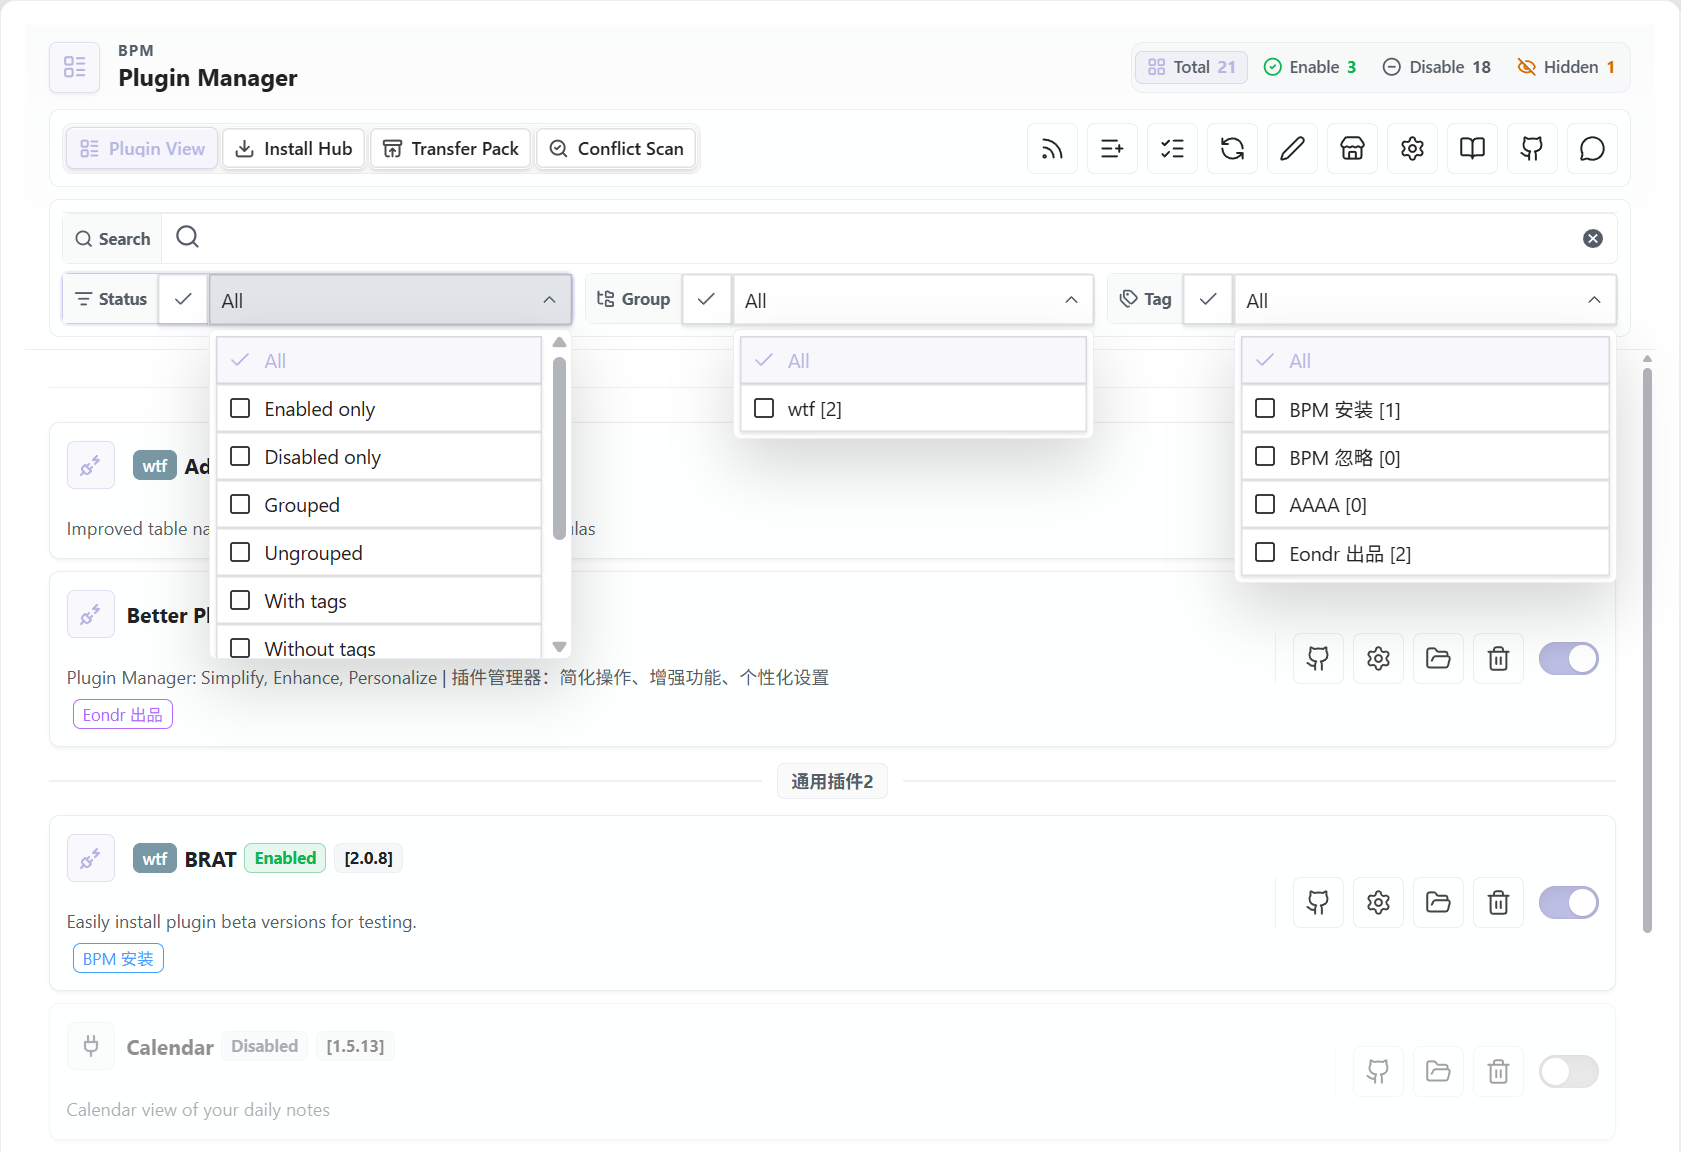Click the Enable 3 counter

click(x=1310, y=67)
